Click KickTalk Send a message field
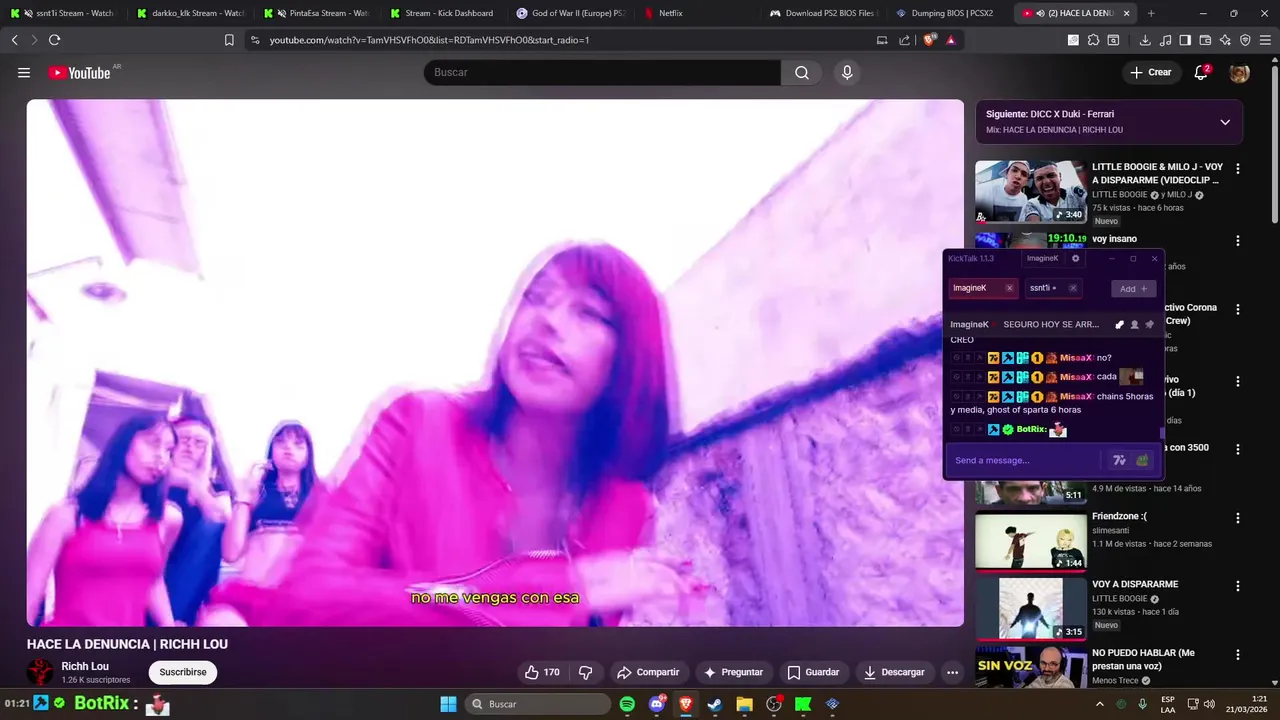 point(1027,460)
